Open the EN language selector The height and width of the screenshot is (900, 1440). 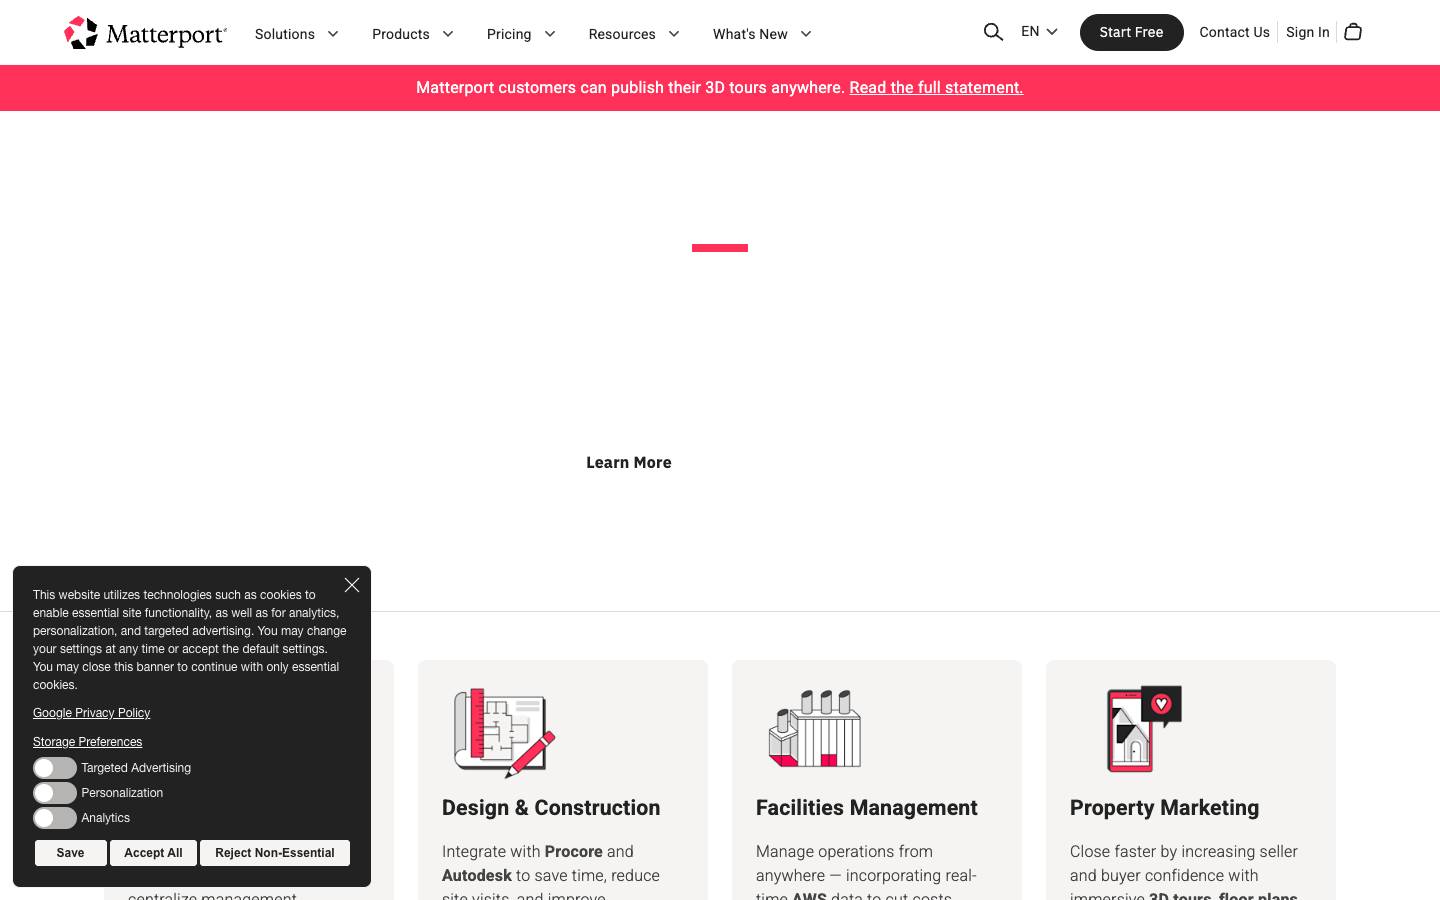(x=1039, y=32)
